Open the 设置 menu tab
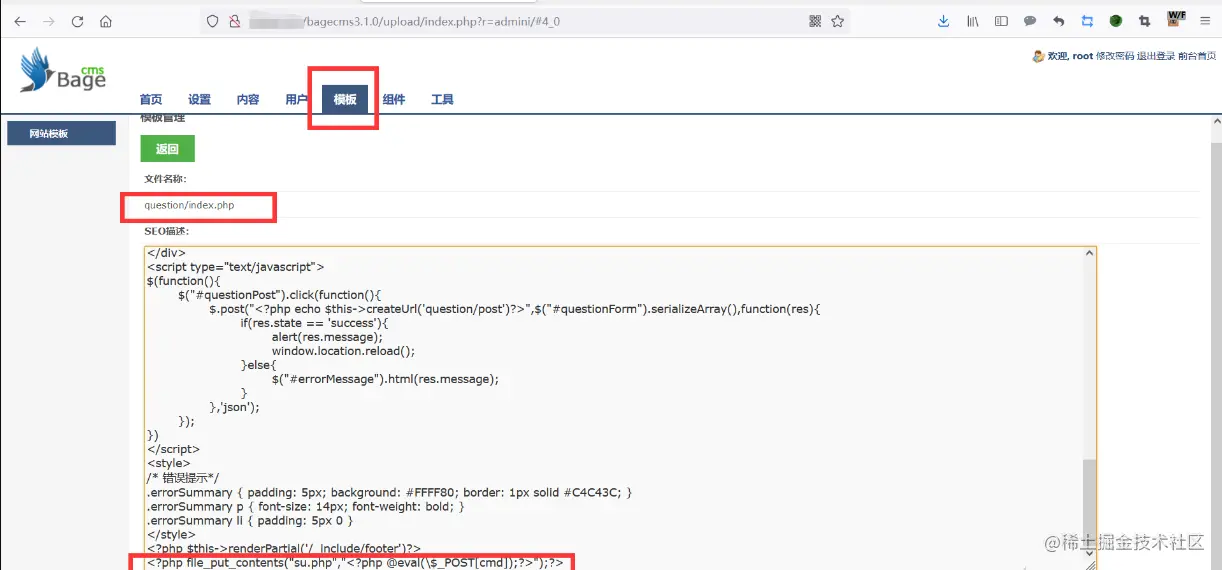Viewport: 1222px width, 570px height. tap(200, 99)
